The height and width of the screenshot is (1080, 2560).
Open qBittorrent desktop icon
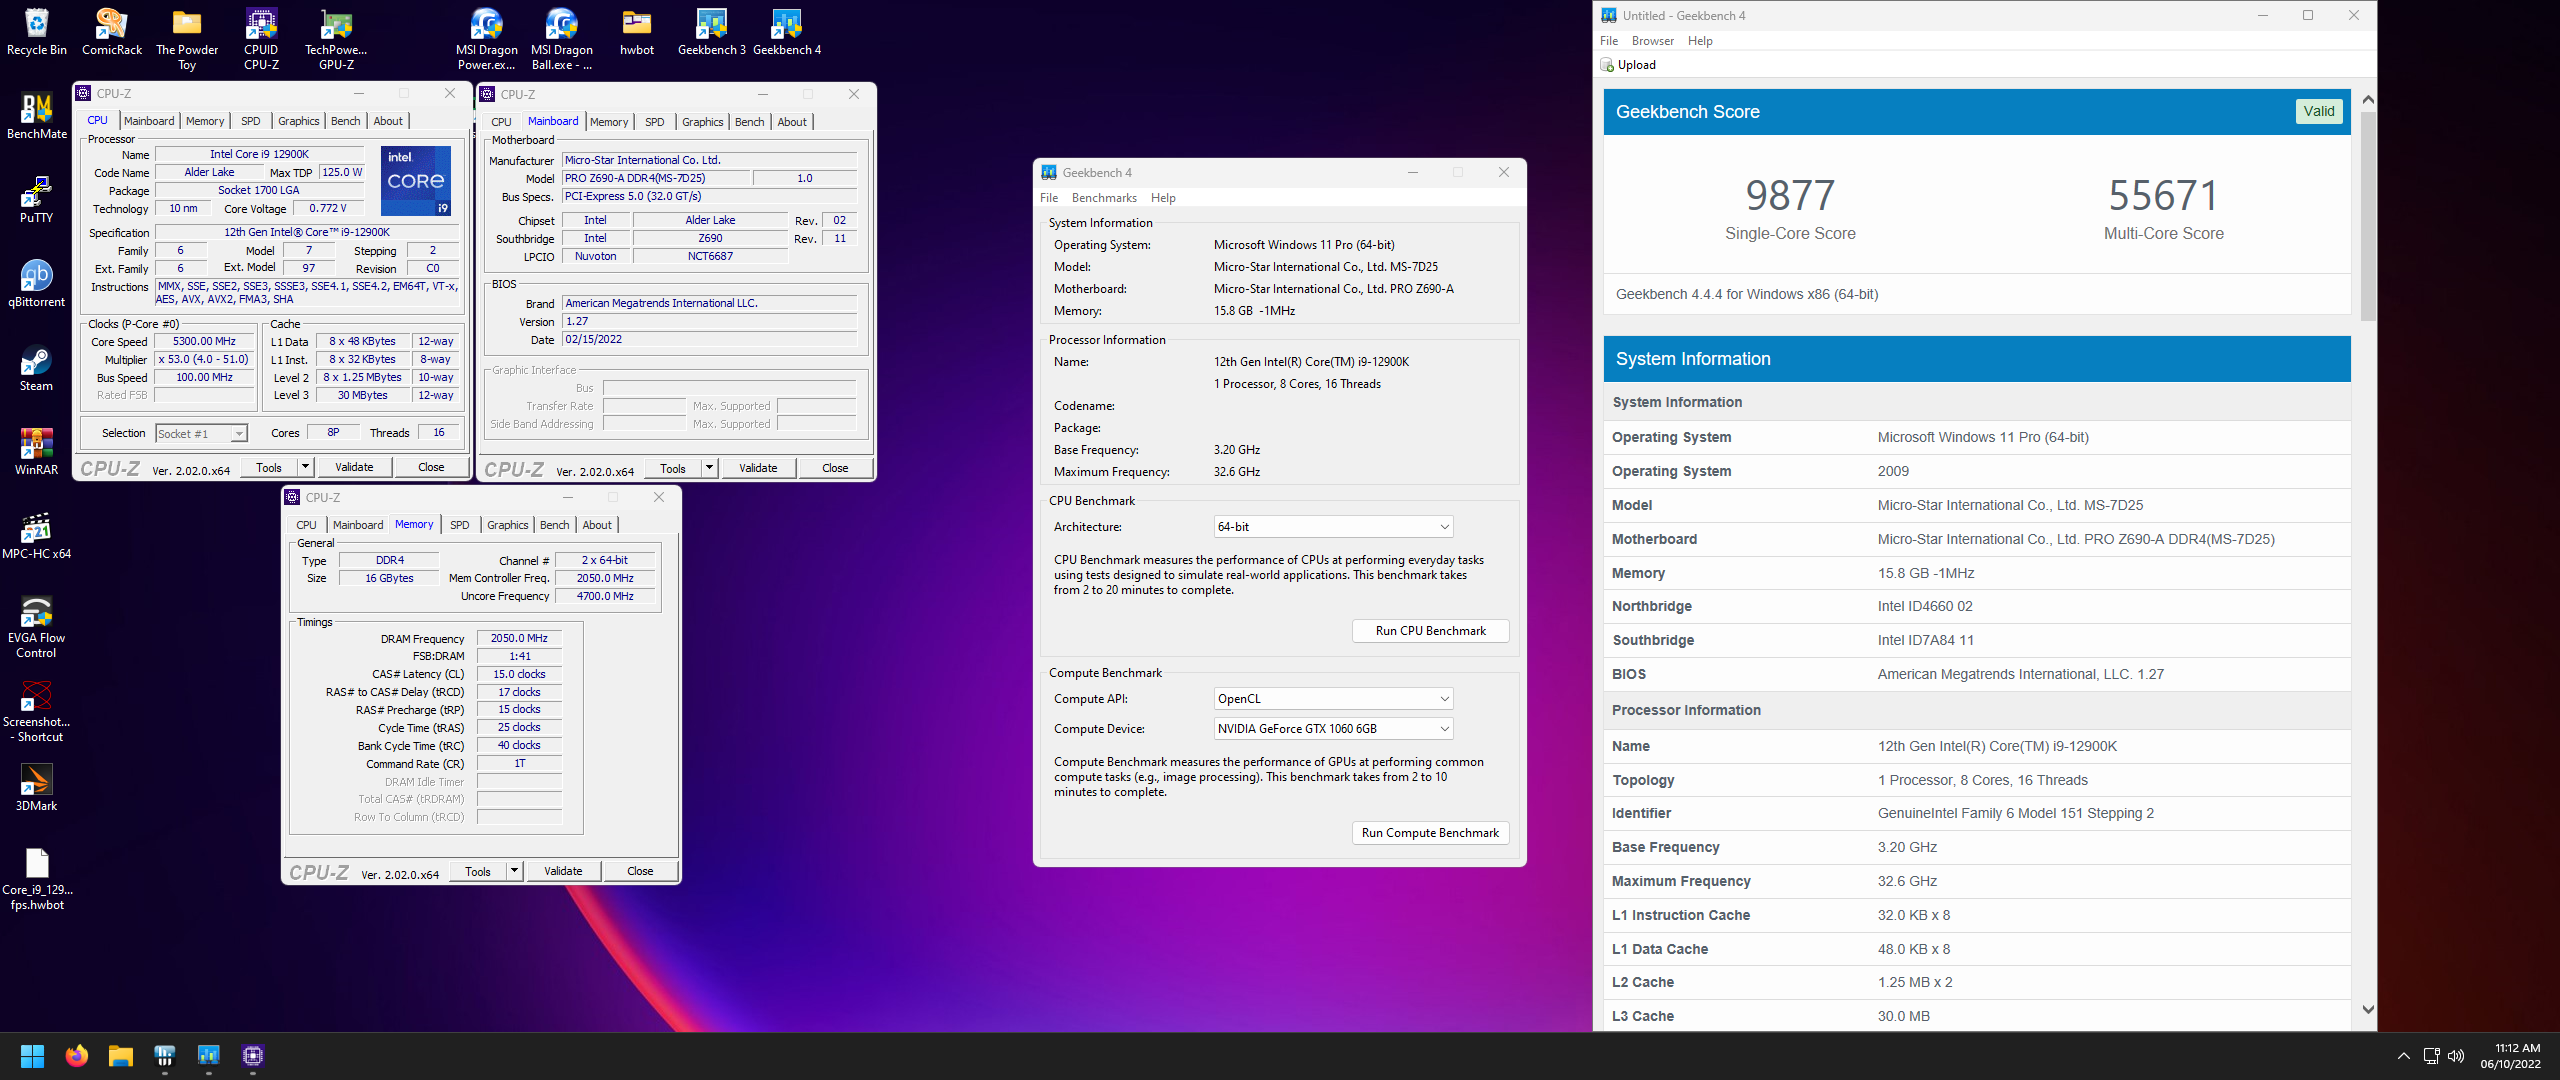pyautogui.click(x=37, y=284)
